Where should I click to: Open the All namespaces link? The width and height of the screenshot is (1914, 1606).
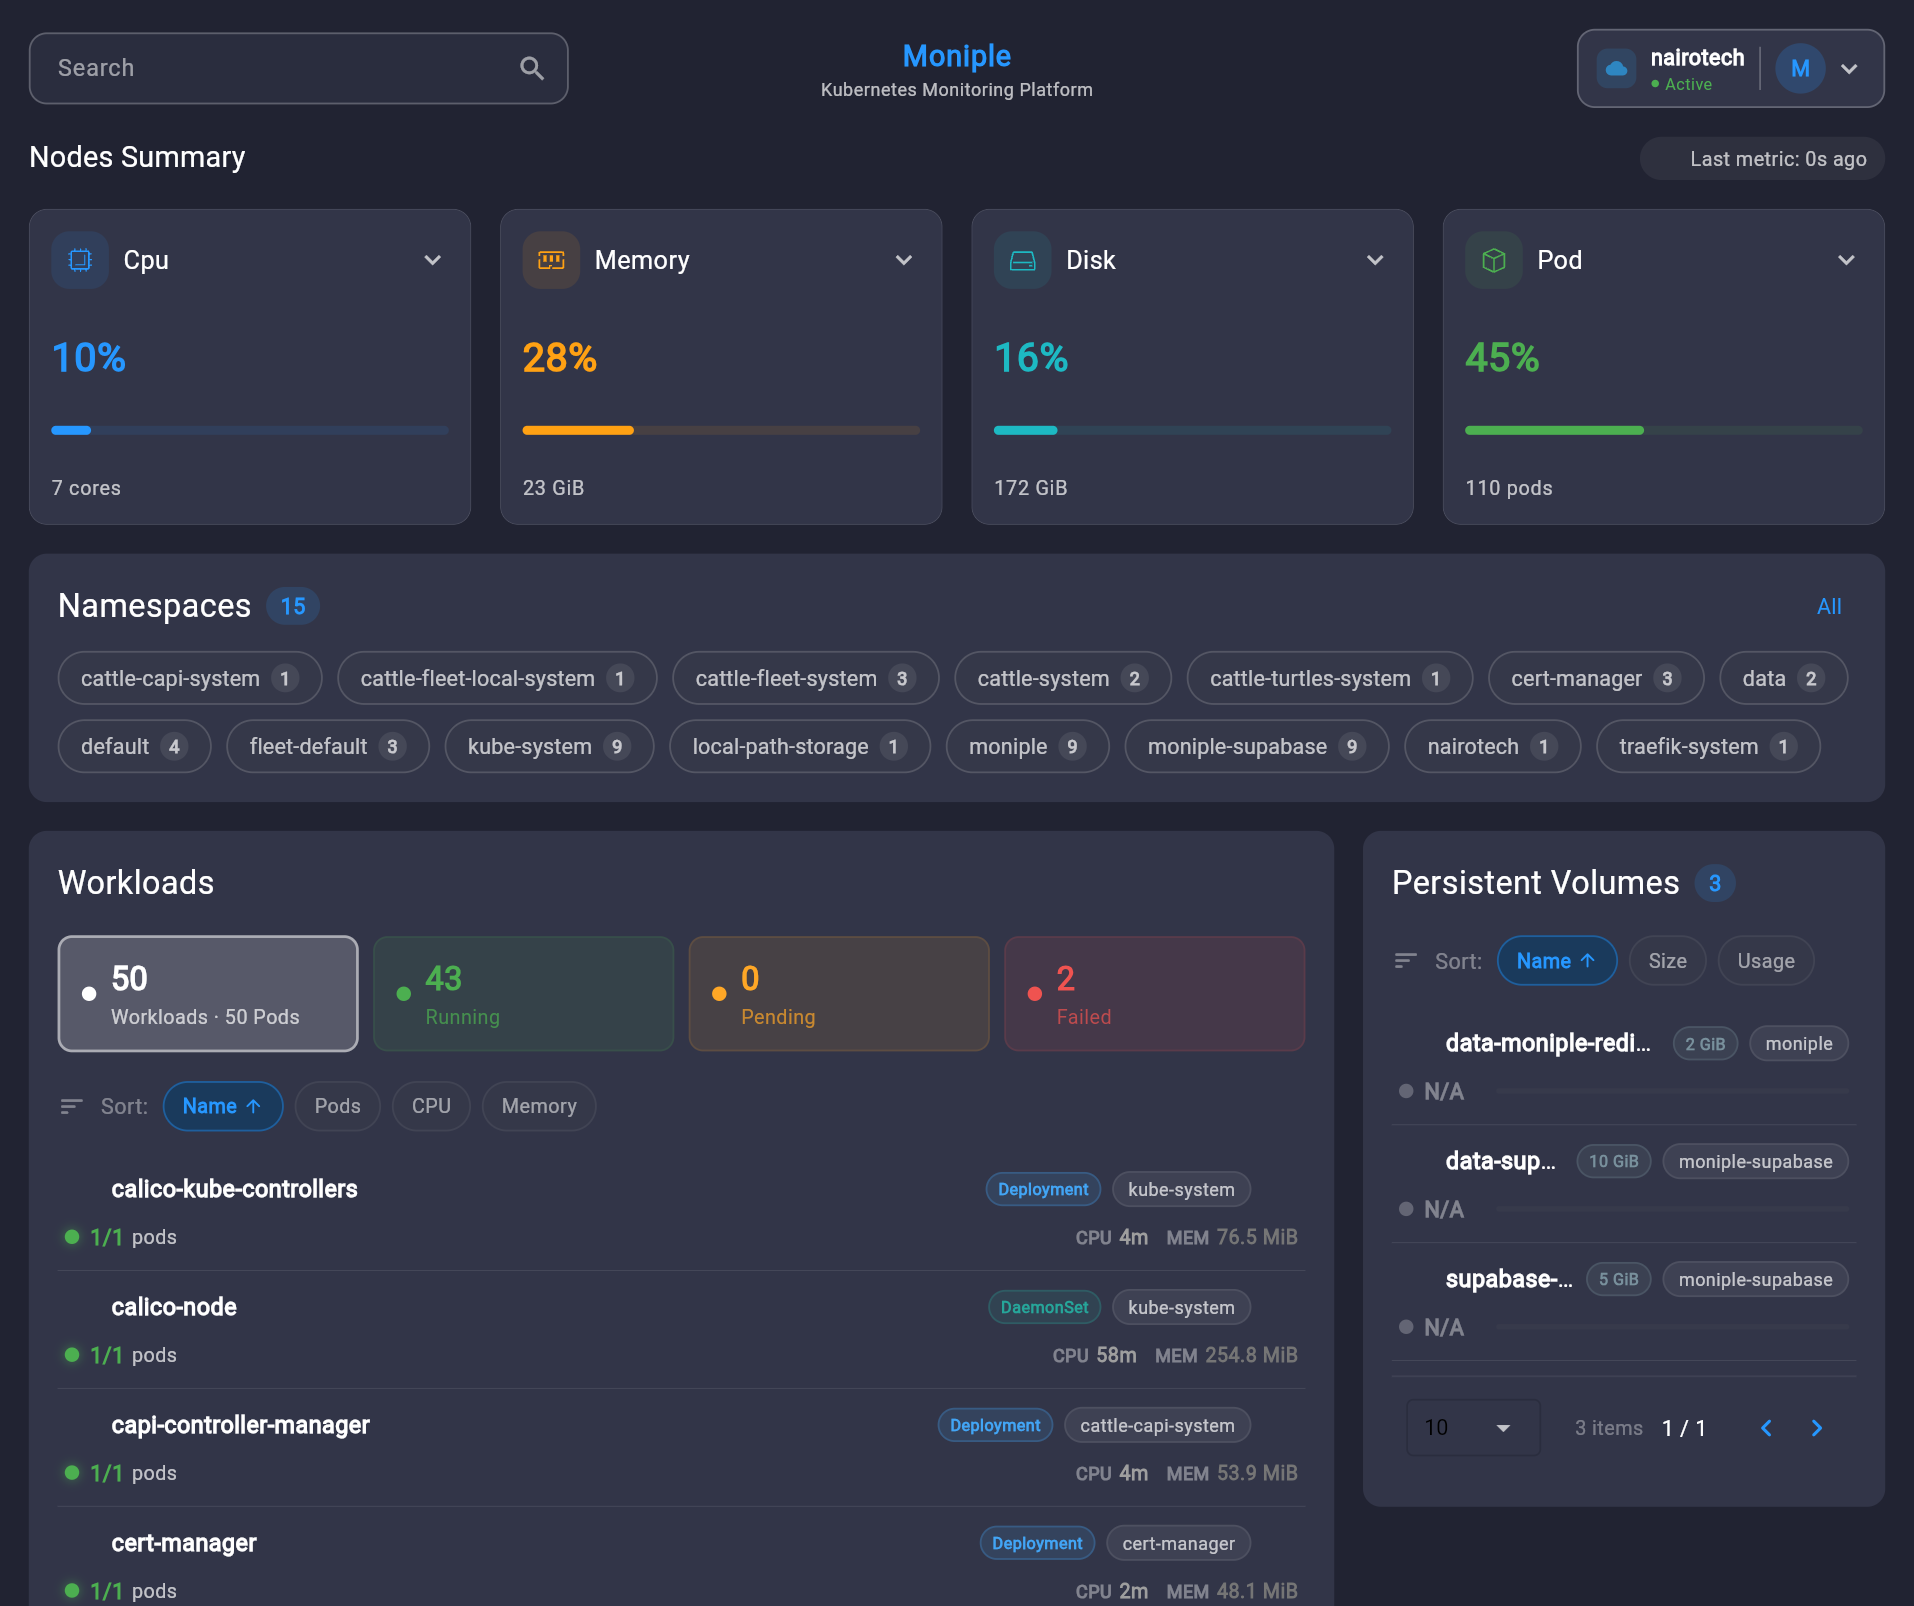tap(1829, 606)
